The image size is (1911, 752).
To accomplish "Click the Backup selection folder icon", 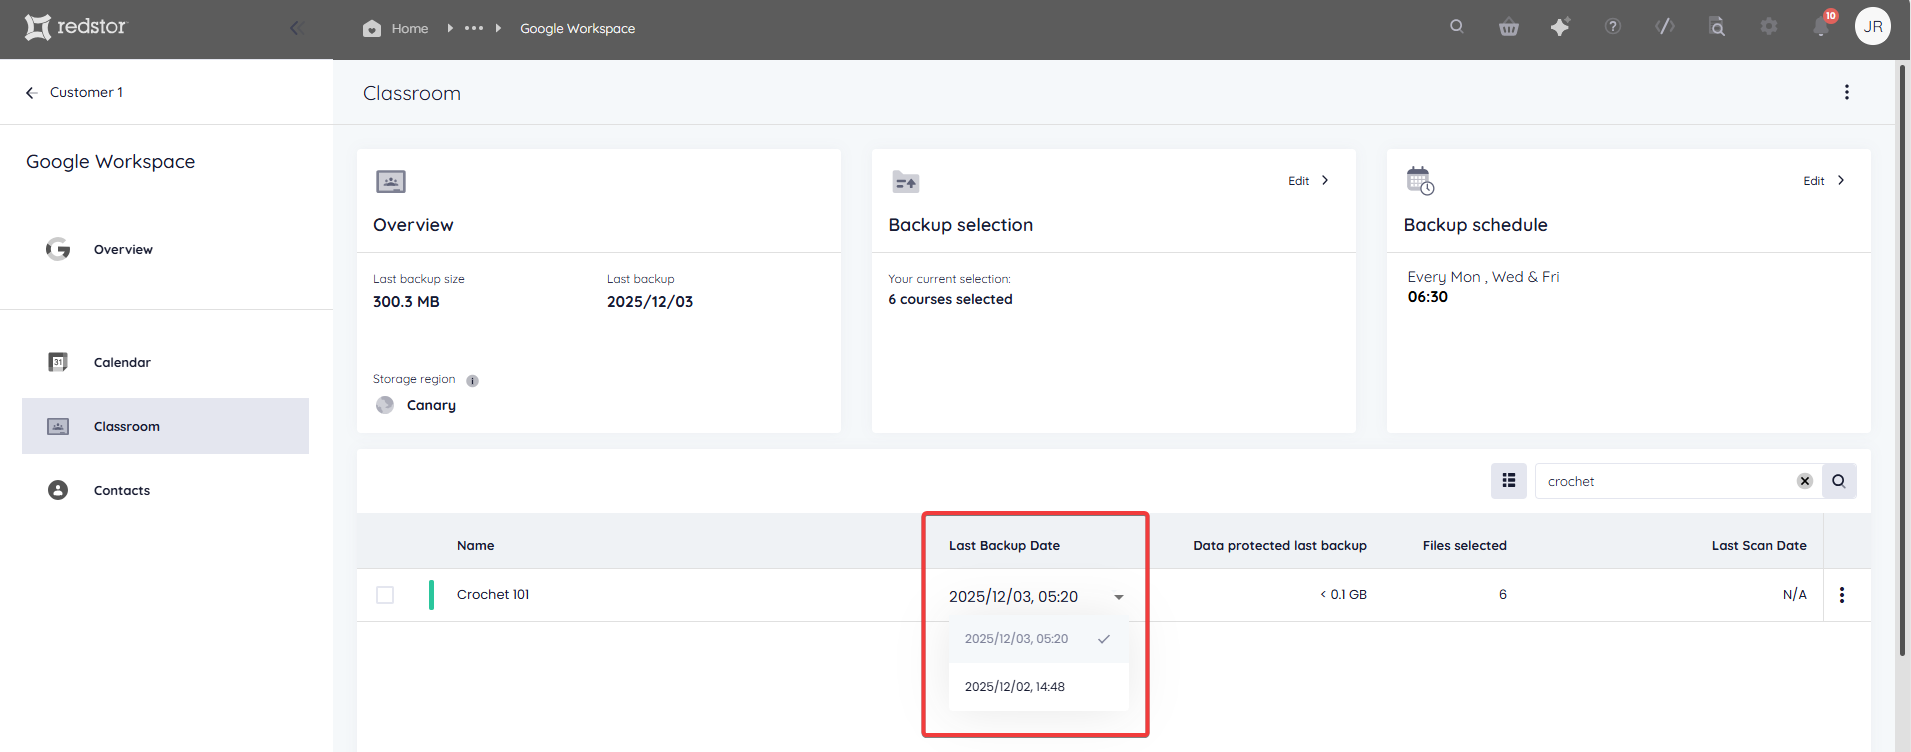I will 905,182.
